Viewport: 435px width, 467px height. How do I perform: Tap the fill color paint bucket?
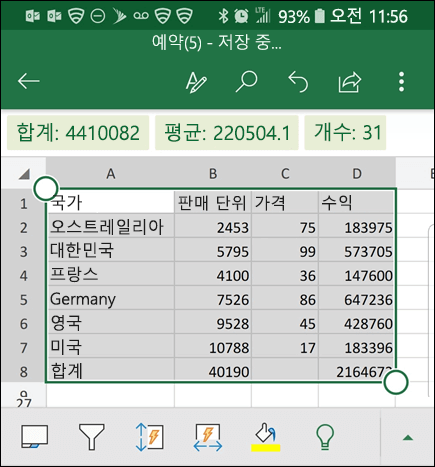coord(265,433)
